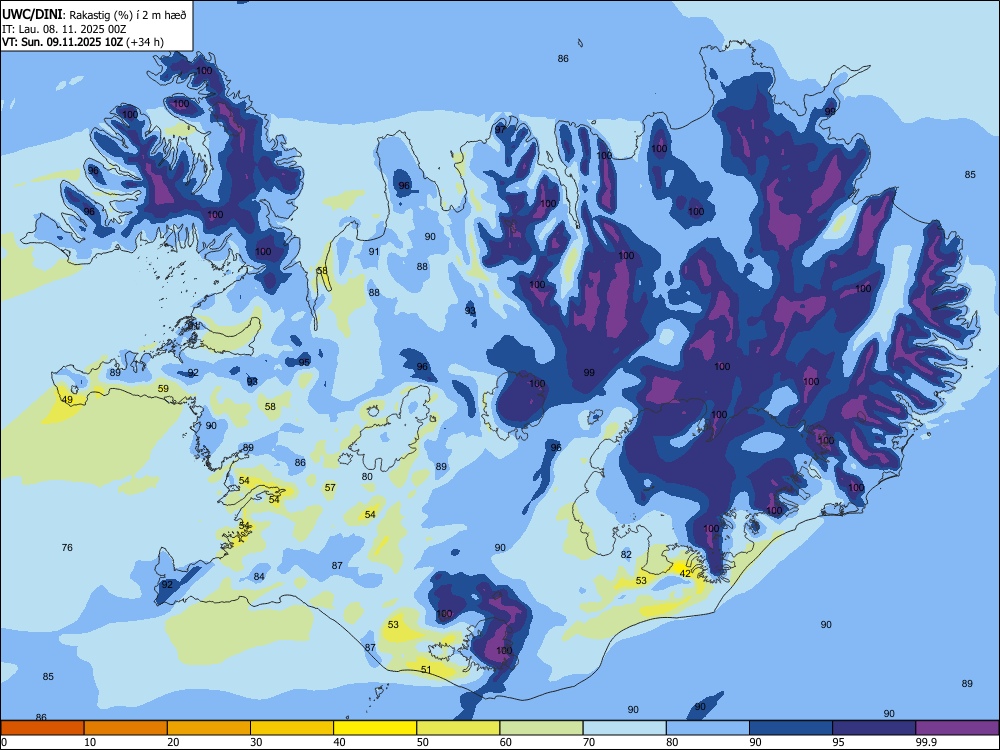Click the humidity value '49' on the map
Image resolution: width=1000 pixels, height=750 pixels.
point(67,400)
